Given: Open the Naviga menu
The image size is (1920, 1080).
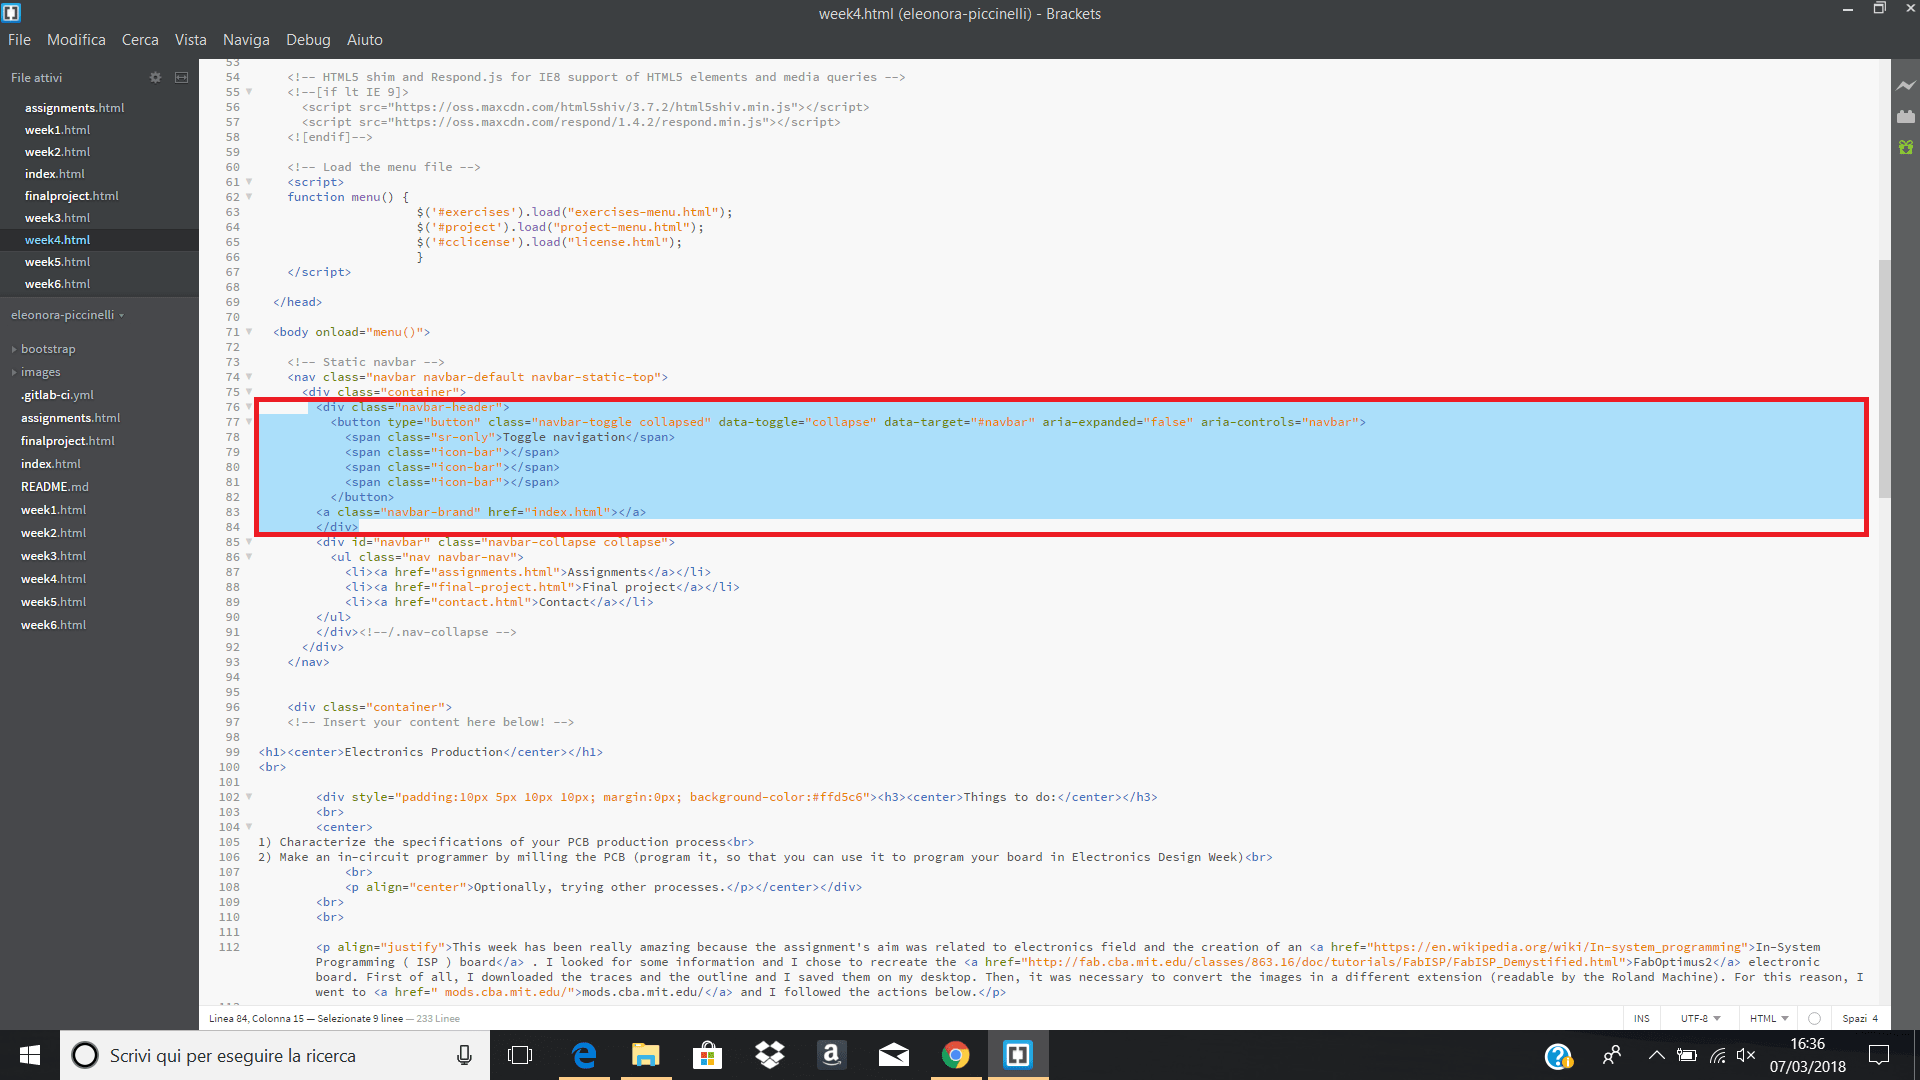Looking at the screenshot, I should pos(246,40).
